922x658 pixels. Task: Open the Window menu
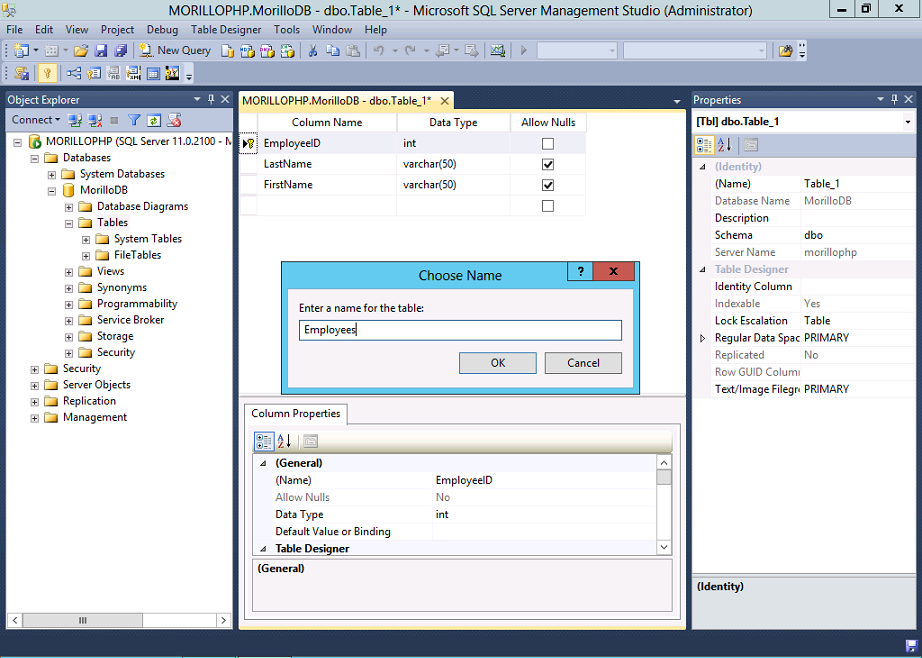tap(332, 29)
